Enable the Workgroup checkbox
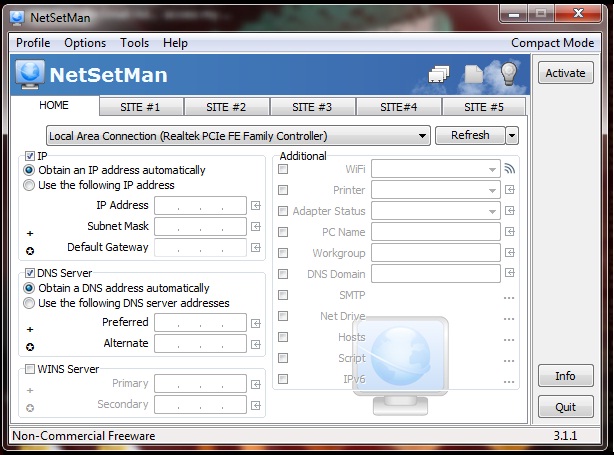614x455 pixels. coord(283,253)
